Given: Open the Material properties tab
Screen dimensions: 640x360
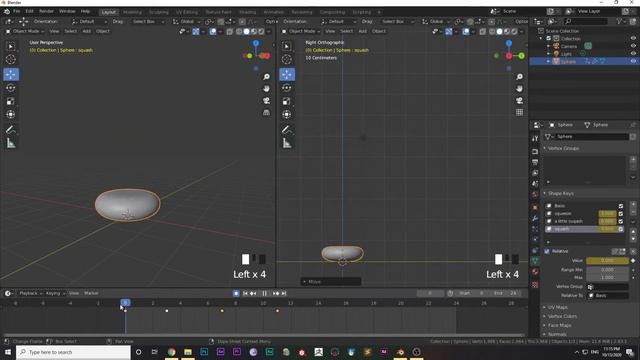Looking at the screenshot, I should coord(535,272).
